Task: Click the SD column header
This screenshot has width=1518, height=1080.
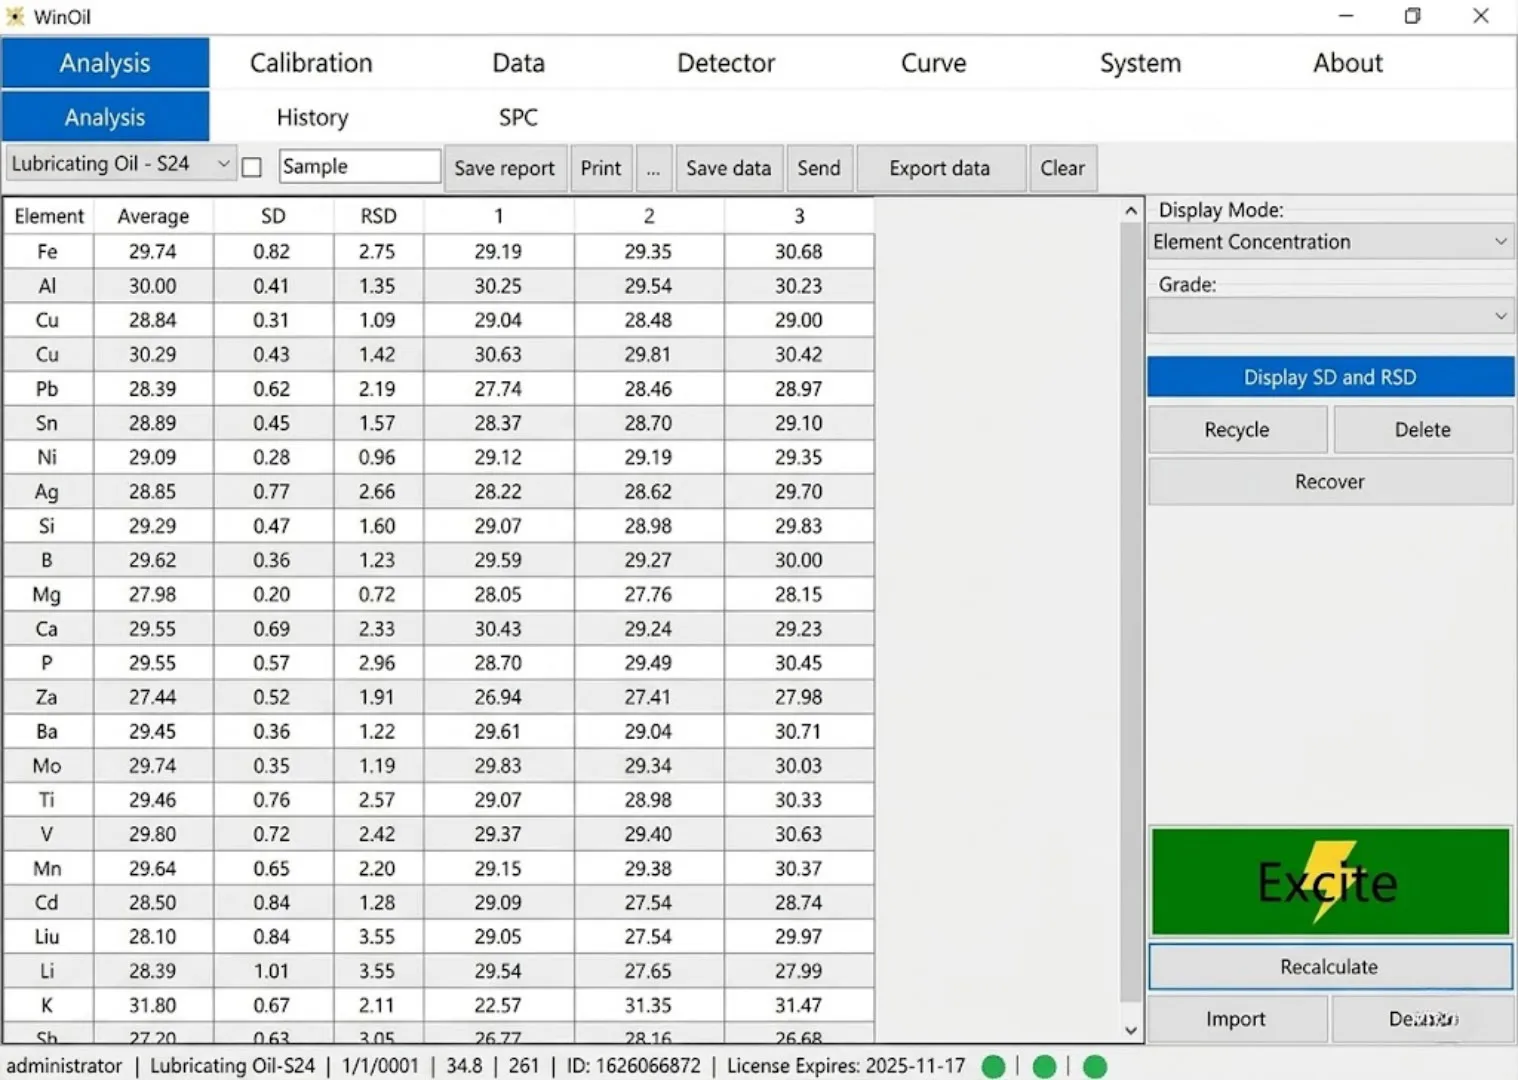Action: tap(273, 216)
